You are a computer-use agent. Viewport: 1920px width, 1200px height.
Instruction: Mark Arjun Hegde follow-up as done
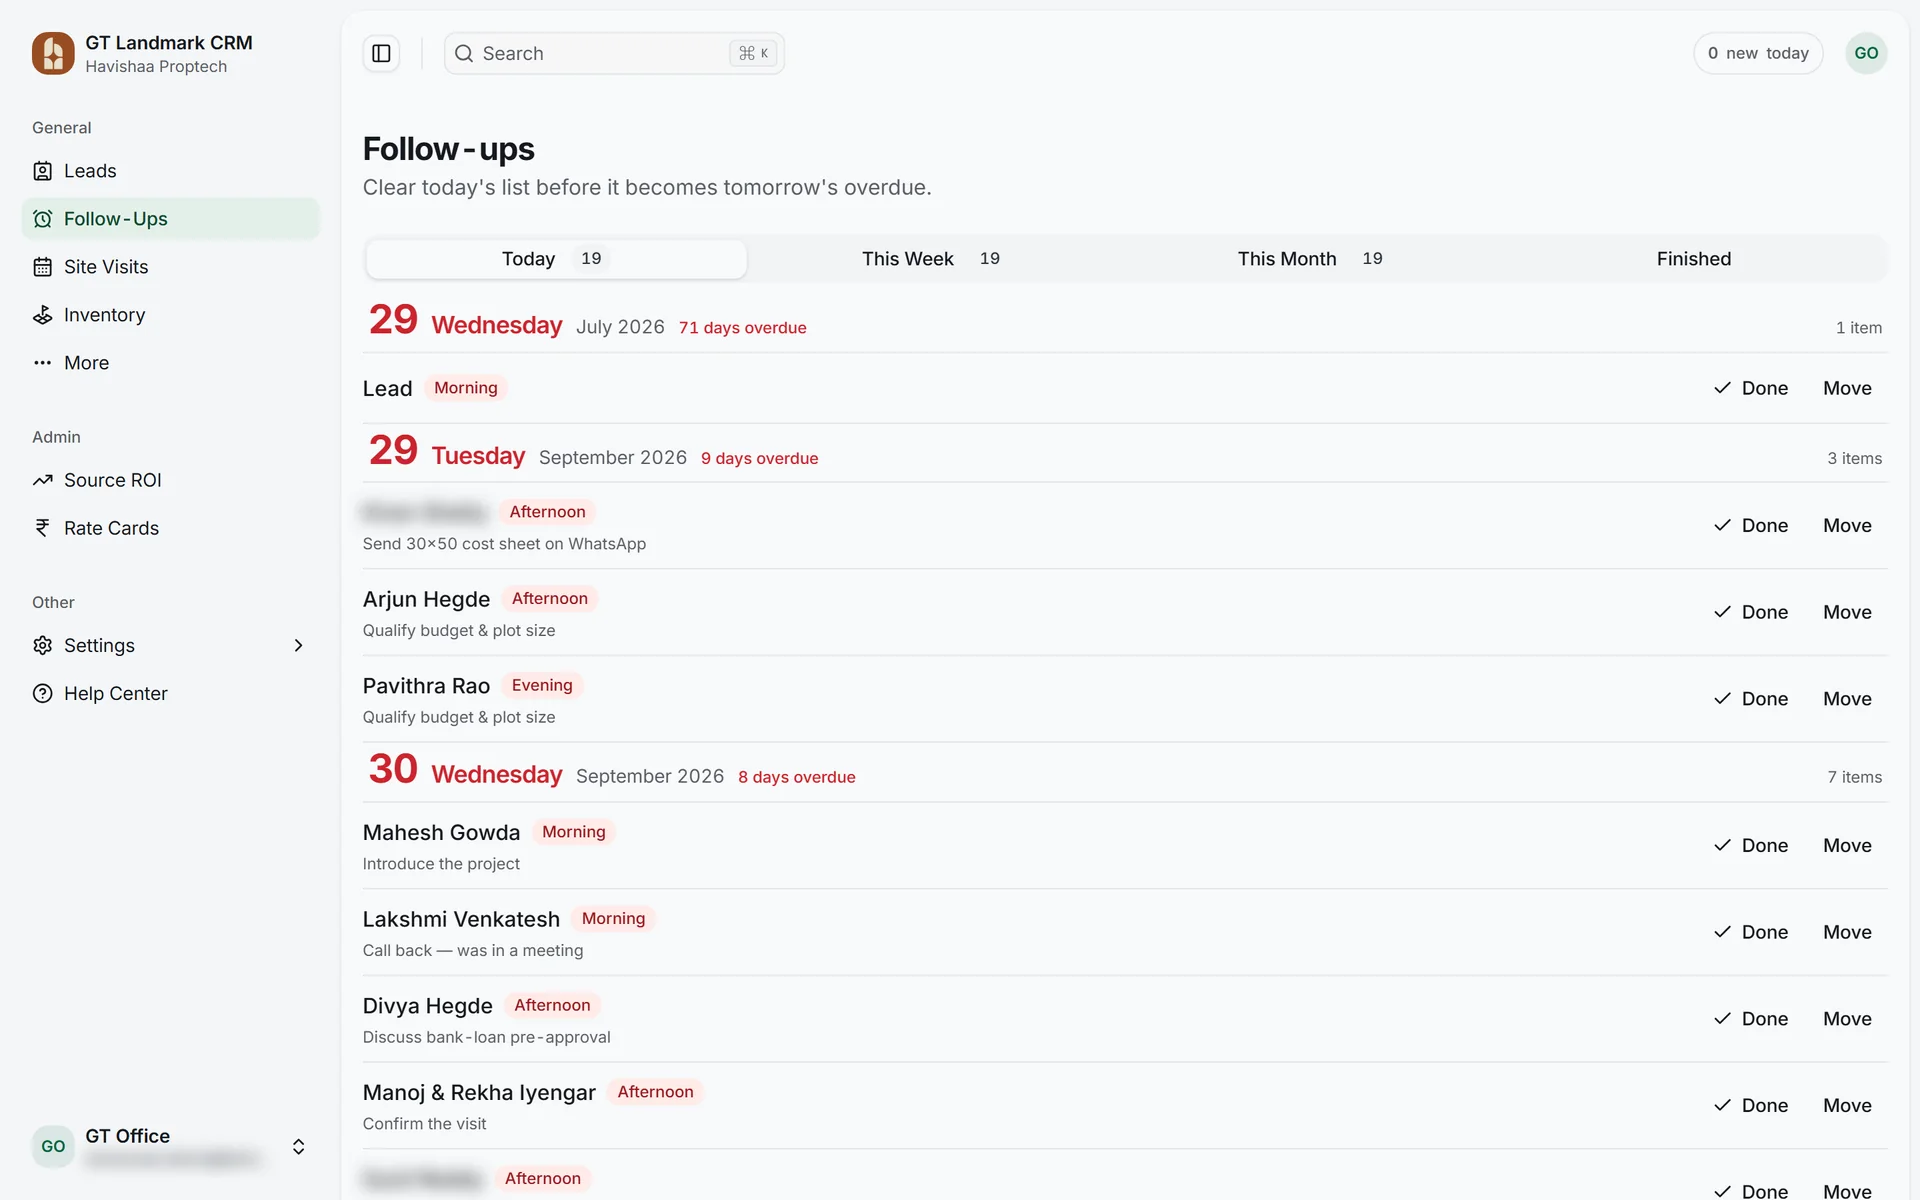[x=1751, y=612]
